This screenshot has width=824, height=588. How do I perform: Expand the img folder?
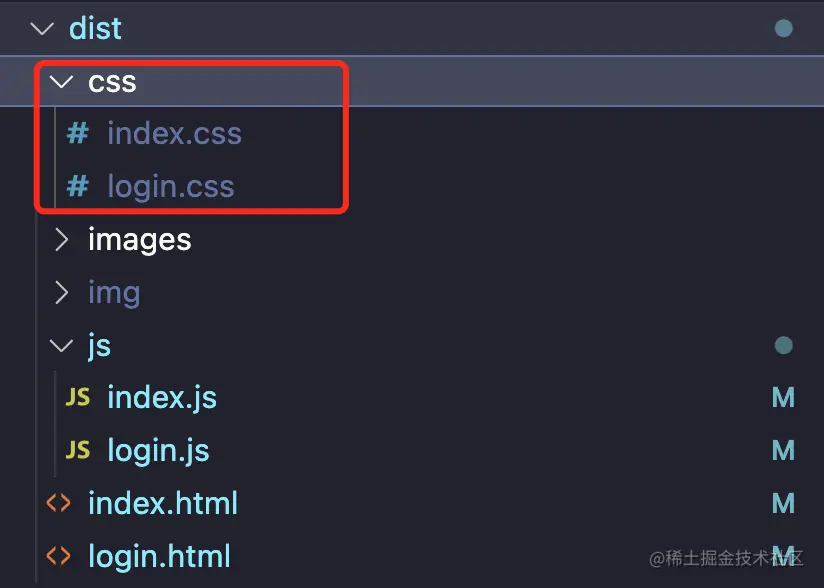[60, 292]
